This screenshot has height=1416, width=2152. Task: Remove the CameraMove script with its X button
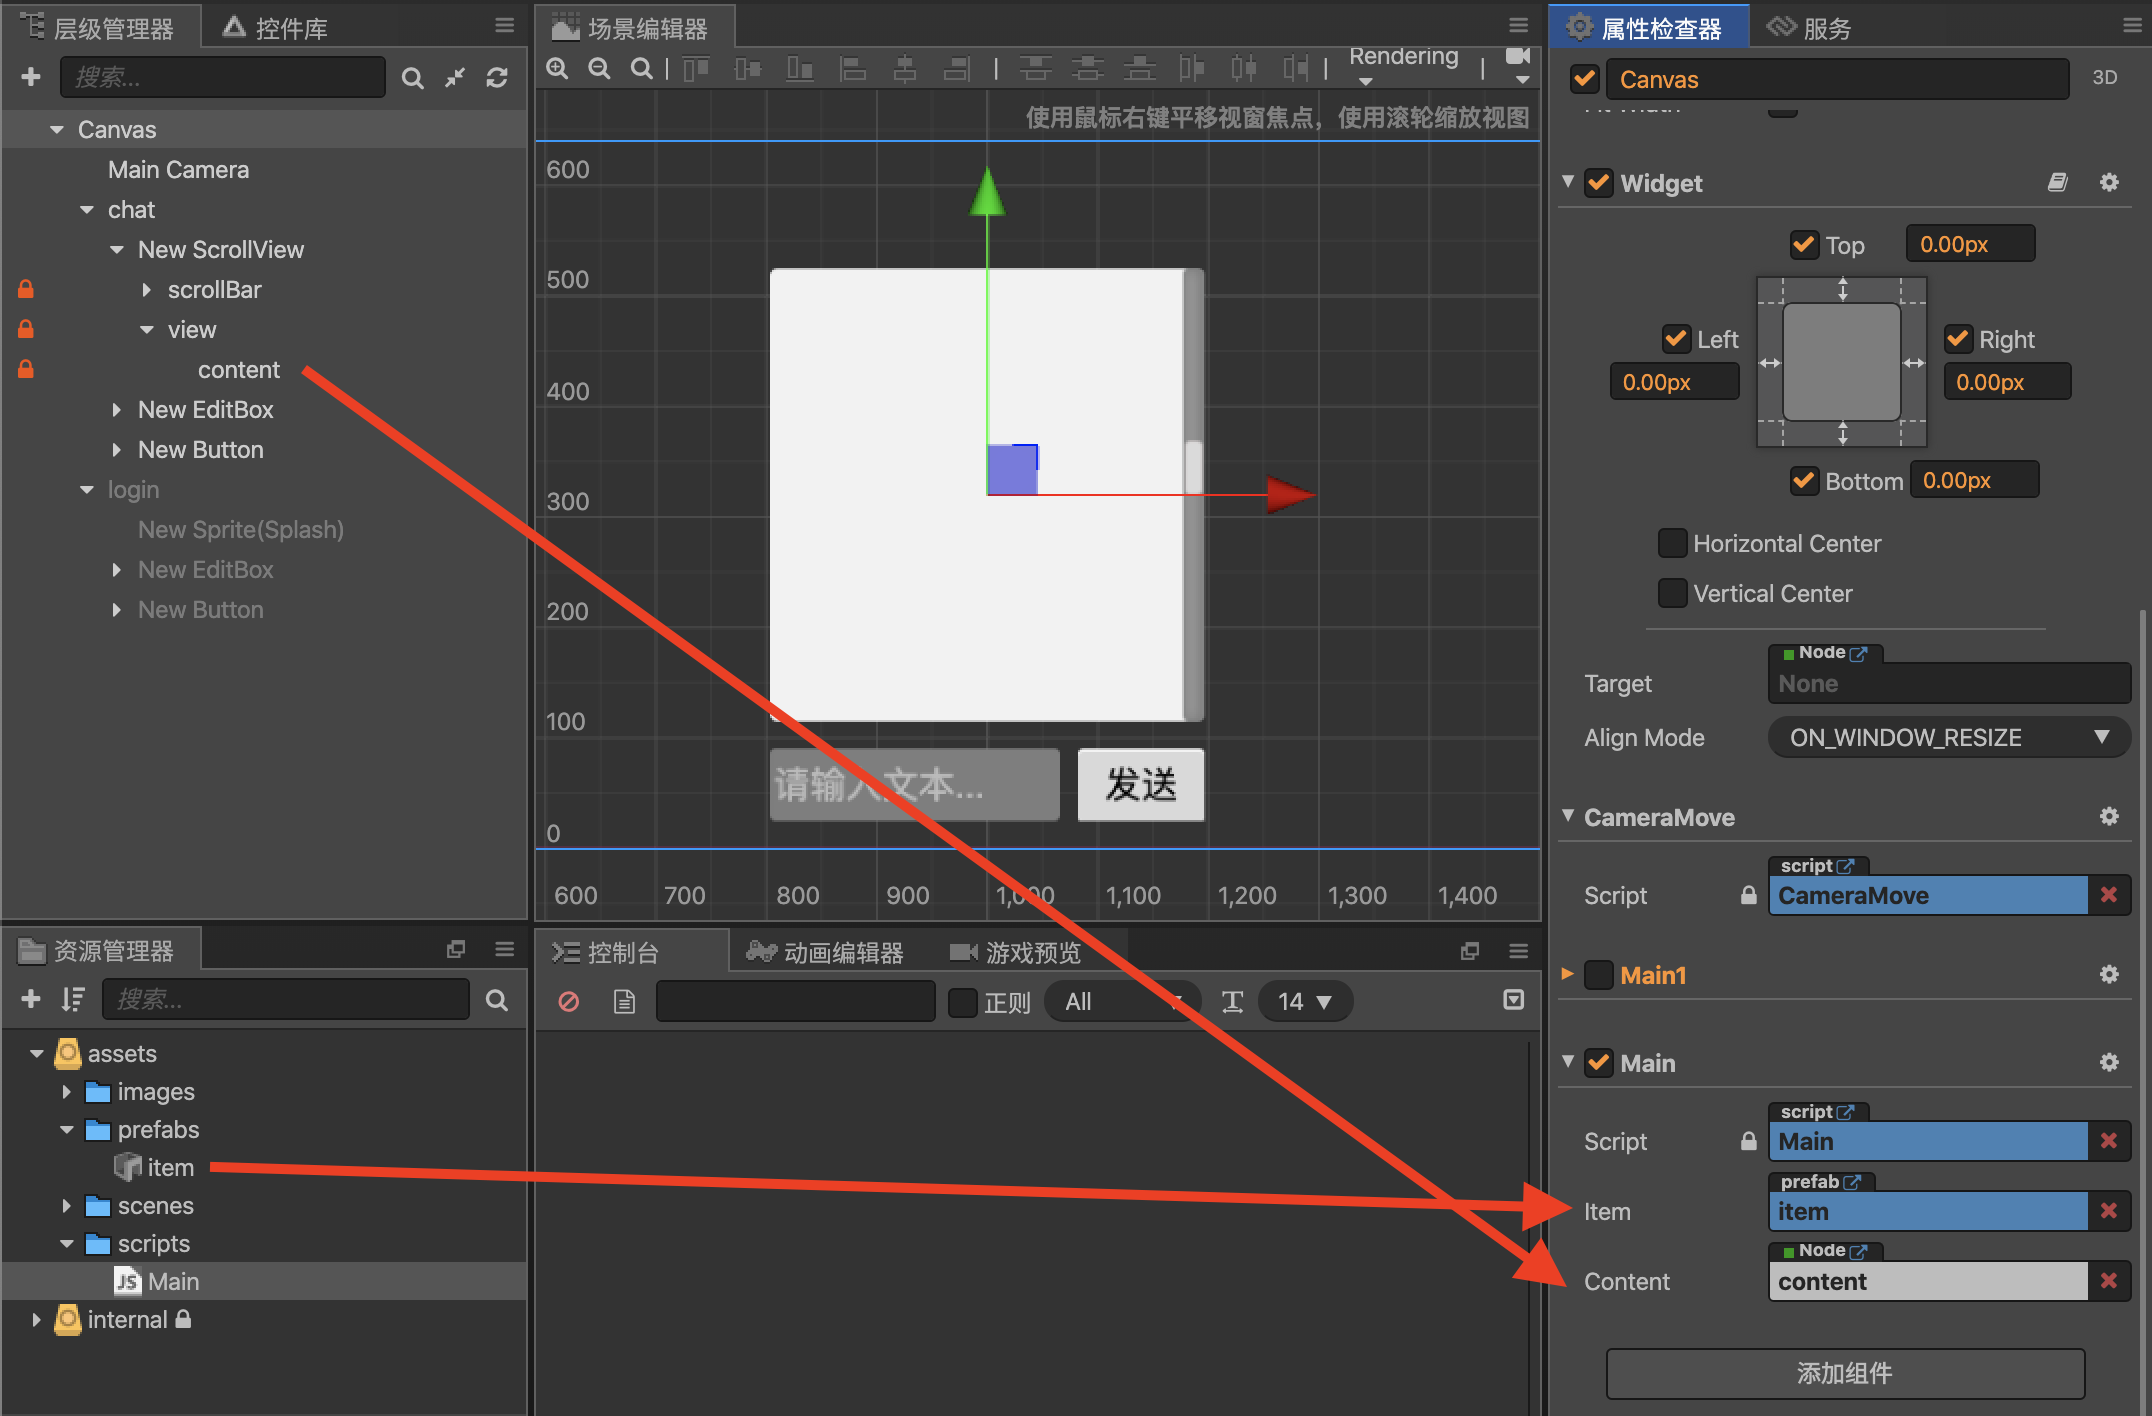[x=2111, y=895]
